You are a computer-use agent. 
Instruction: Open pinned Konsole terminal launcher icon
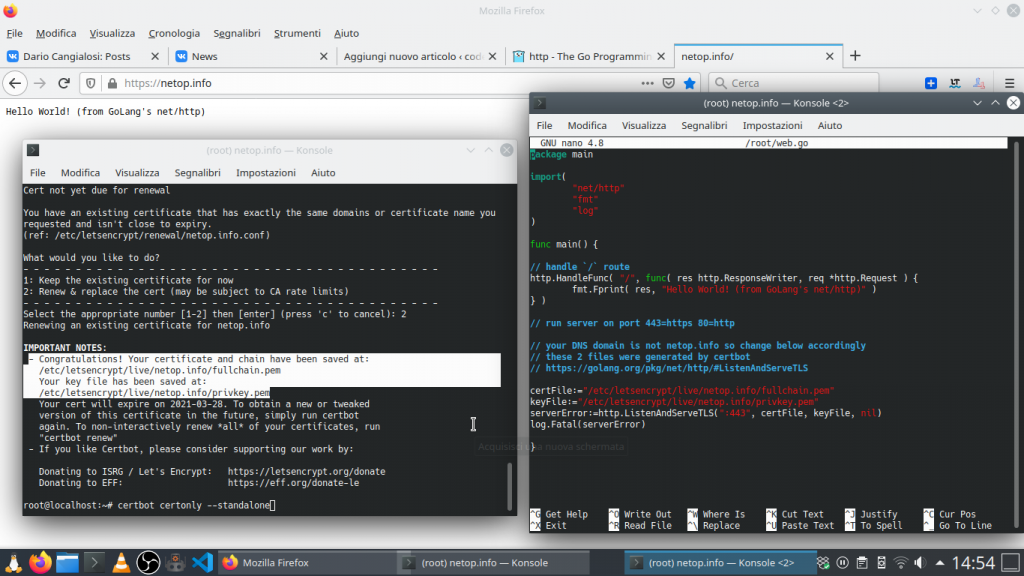coord(94,562)
